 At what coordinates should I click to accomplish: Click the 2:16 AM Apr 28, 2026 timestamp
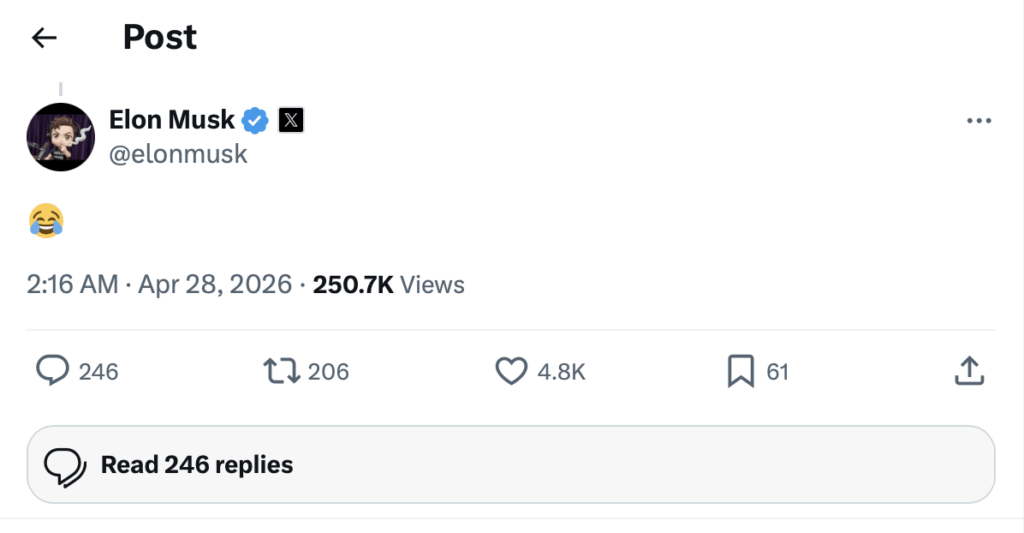pos(159,285)
